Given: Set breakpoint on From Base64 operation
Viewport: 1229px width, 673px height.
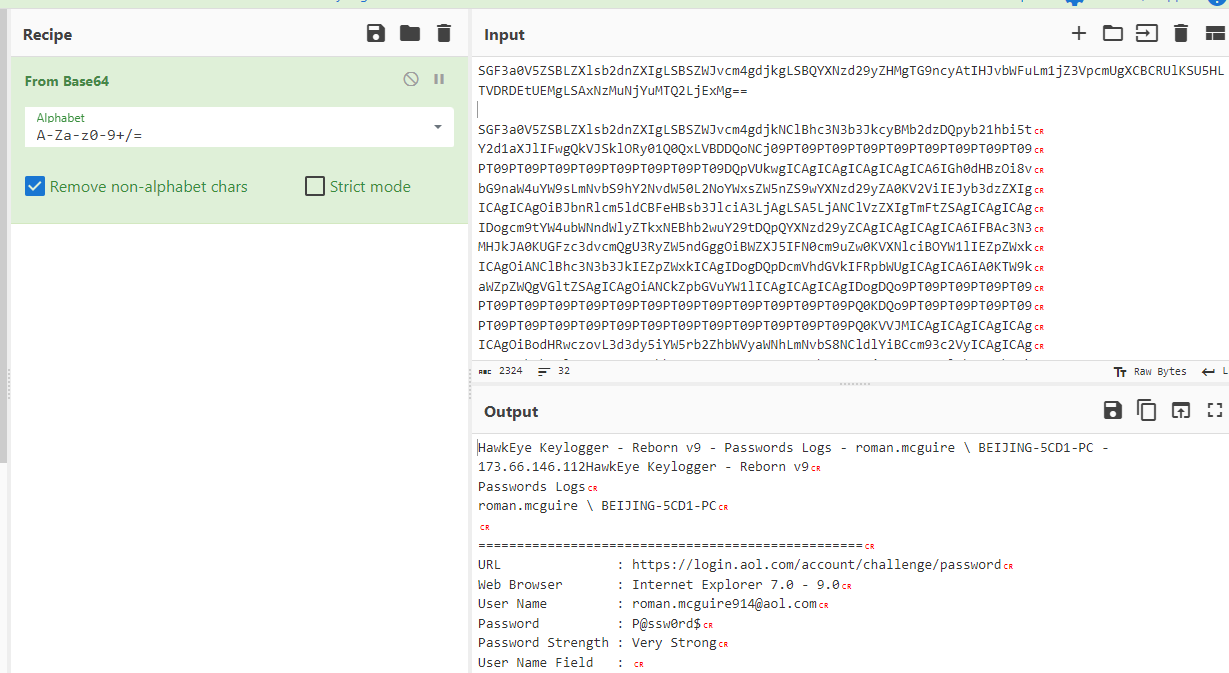Looking at the screenshot, I should coord(439,80).
